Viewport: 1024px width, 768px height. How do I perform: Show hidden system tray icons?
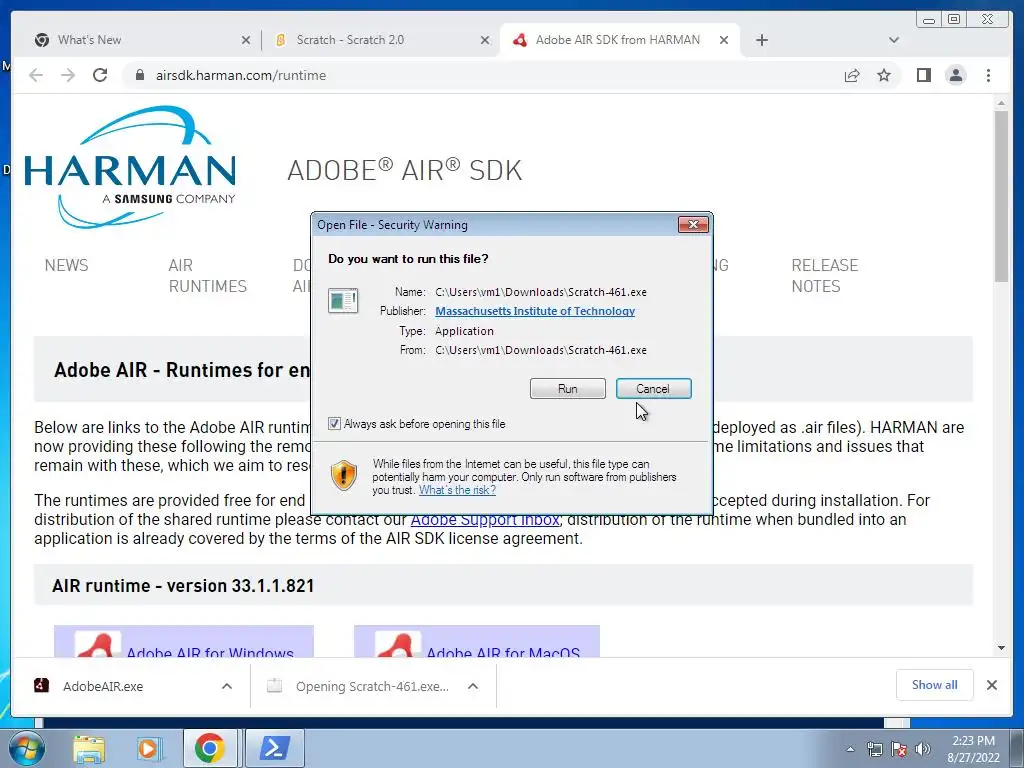pyautogui.click(x=850, y=749)
